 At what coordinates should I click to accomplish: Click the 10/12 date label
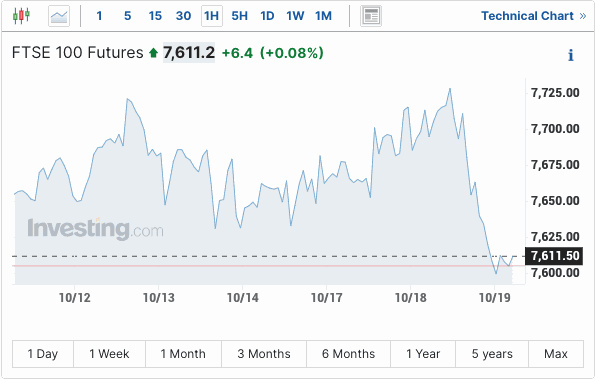point(75,298)
